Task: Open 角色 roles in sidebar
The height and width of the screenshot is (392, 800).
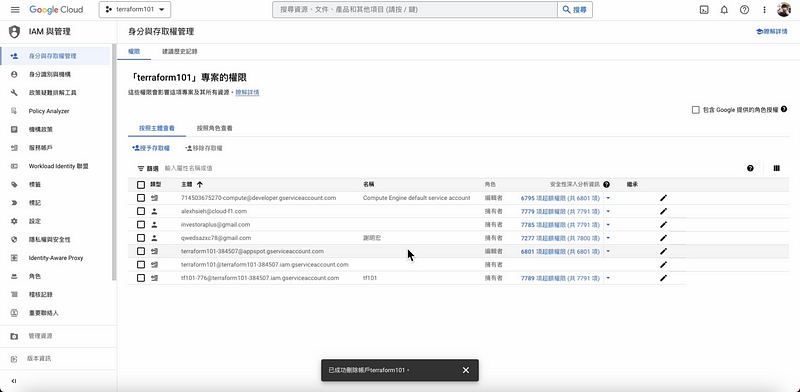Action: (34, 277)
